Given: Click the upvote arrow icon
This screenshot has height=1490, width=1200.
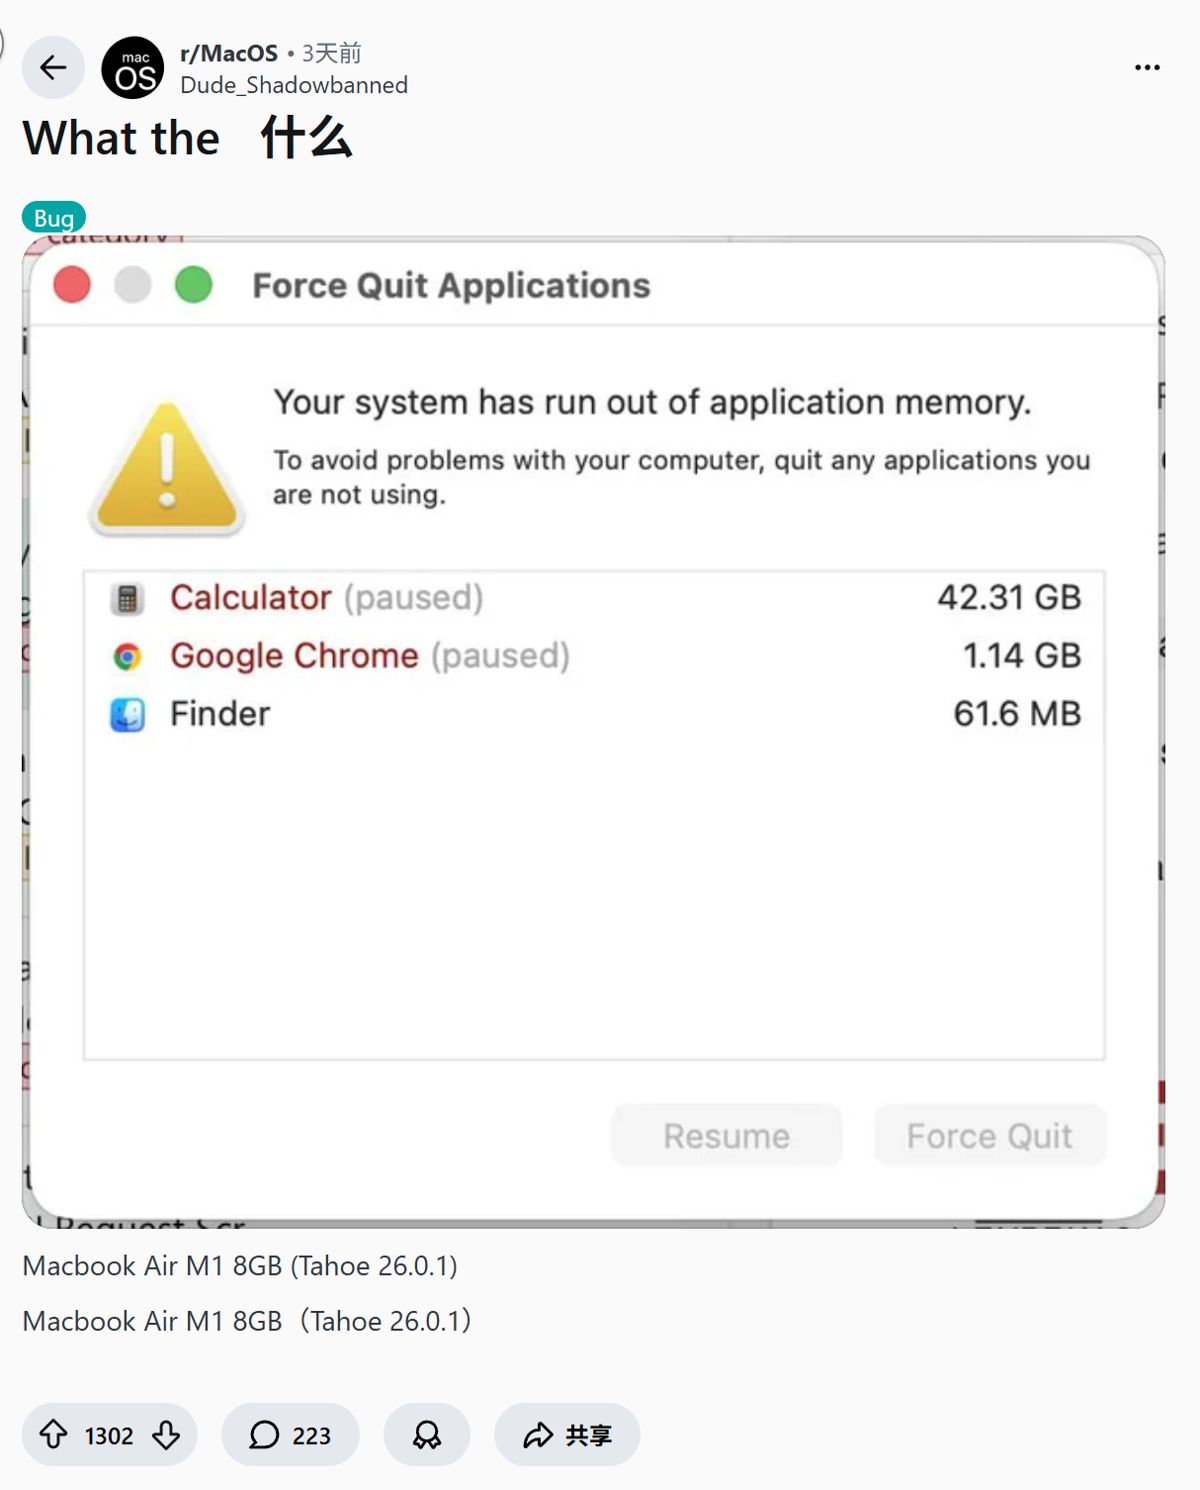Looking at the screenshot, I should point(55,1435).
